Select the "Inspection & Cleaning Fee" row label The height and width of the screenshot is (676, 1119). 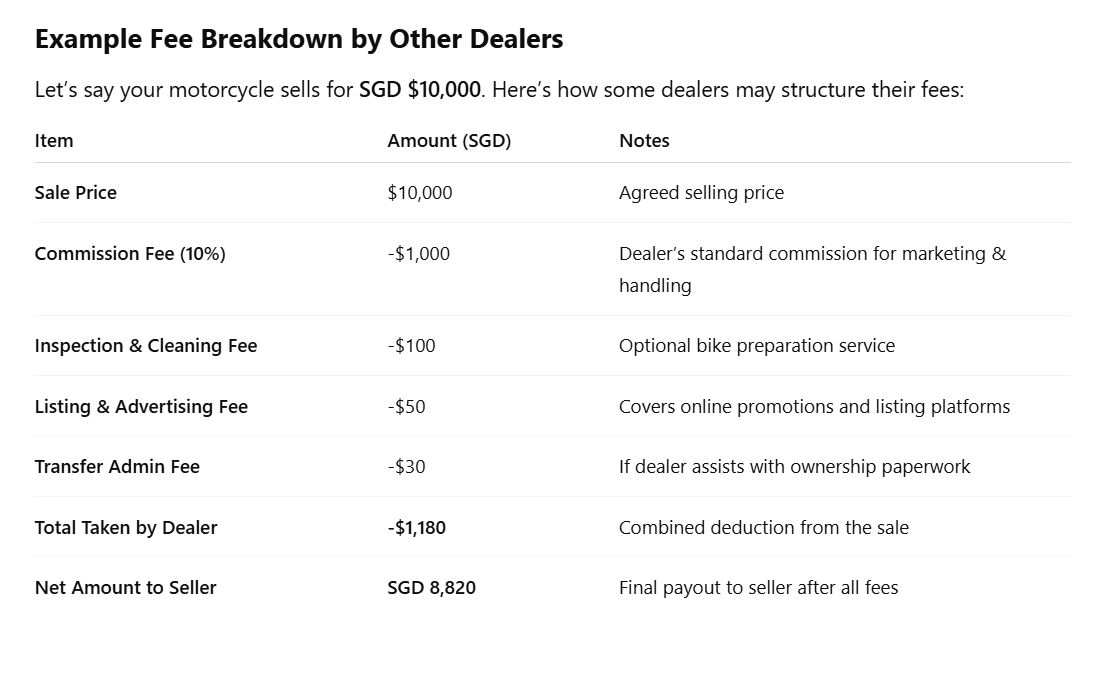click(x=146, y=346)
